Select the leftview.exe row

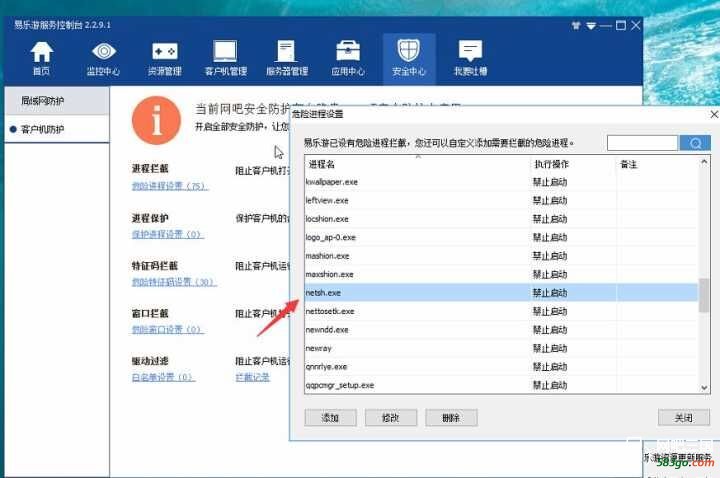click(x=501, y=201)
